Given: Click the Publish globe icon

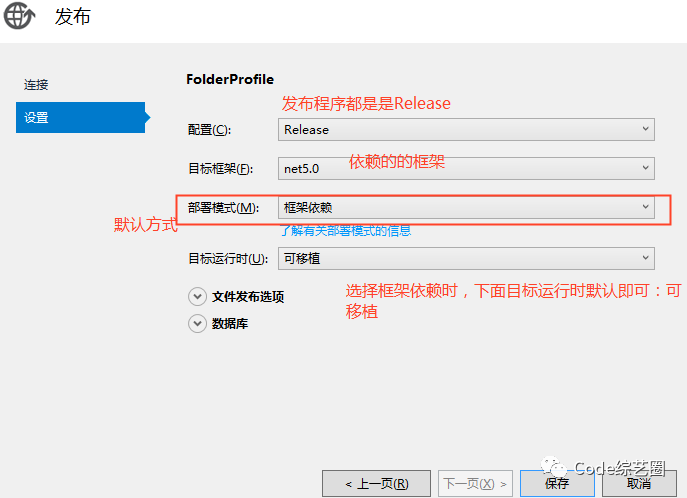Looking at the screenshot, I should 19,16.
